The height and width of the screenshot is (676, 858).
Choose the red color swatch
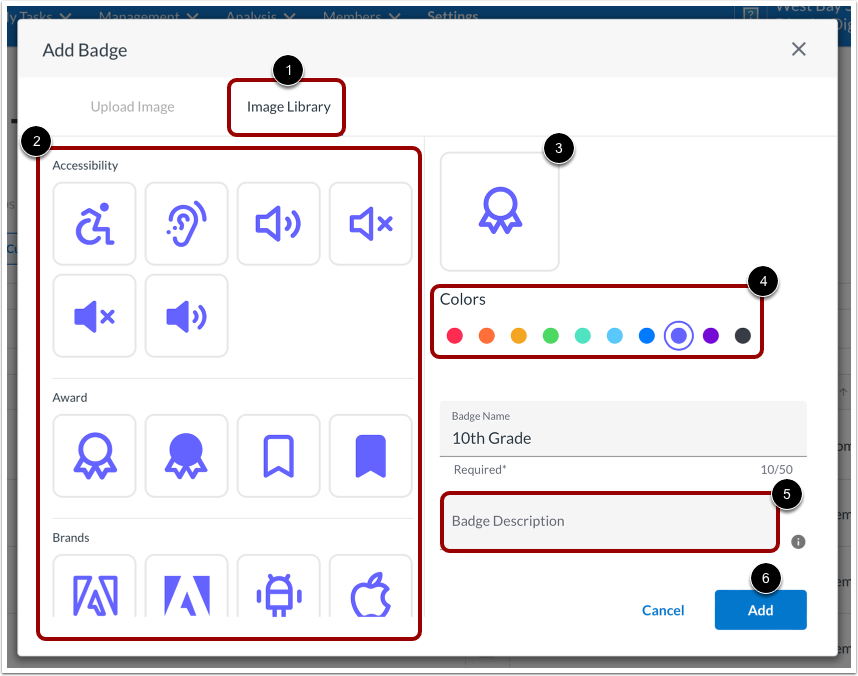coord(455,336)
